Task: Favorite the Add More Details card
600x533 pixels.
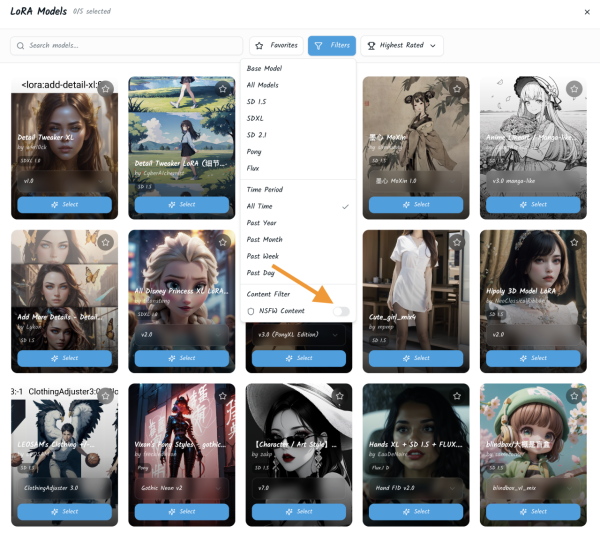Action: click(x=106, y=242)
